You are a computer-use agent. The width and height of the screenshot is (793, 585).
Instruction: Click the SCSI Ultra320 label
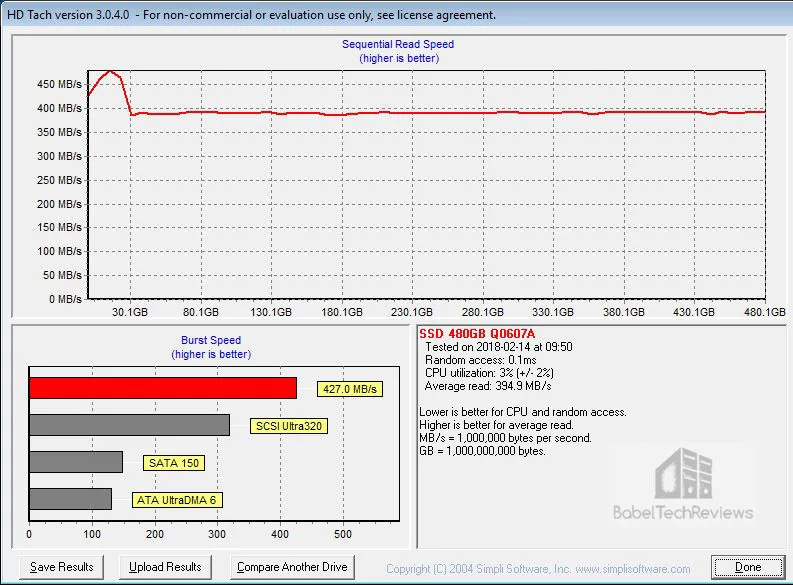click(x=289, y=426)
